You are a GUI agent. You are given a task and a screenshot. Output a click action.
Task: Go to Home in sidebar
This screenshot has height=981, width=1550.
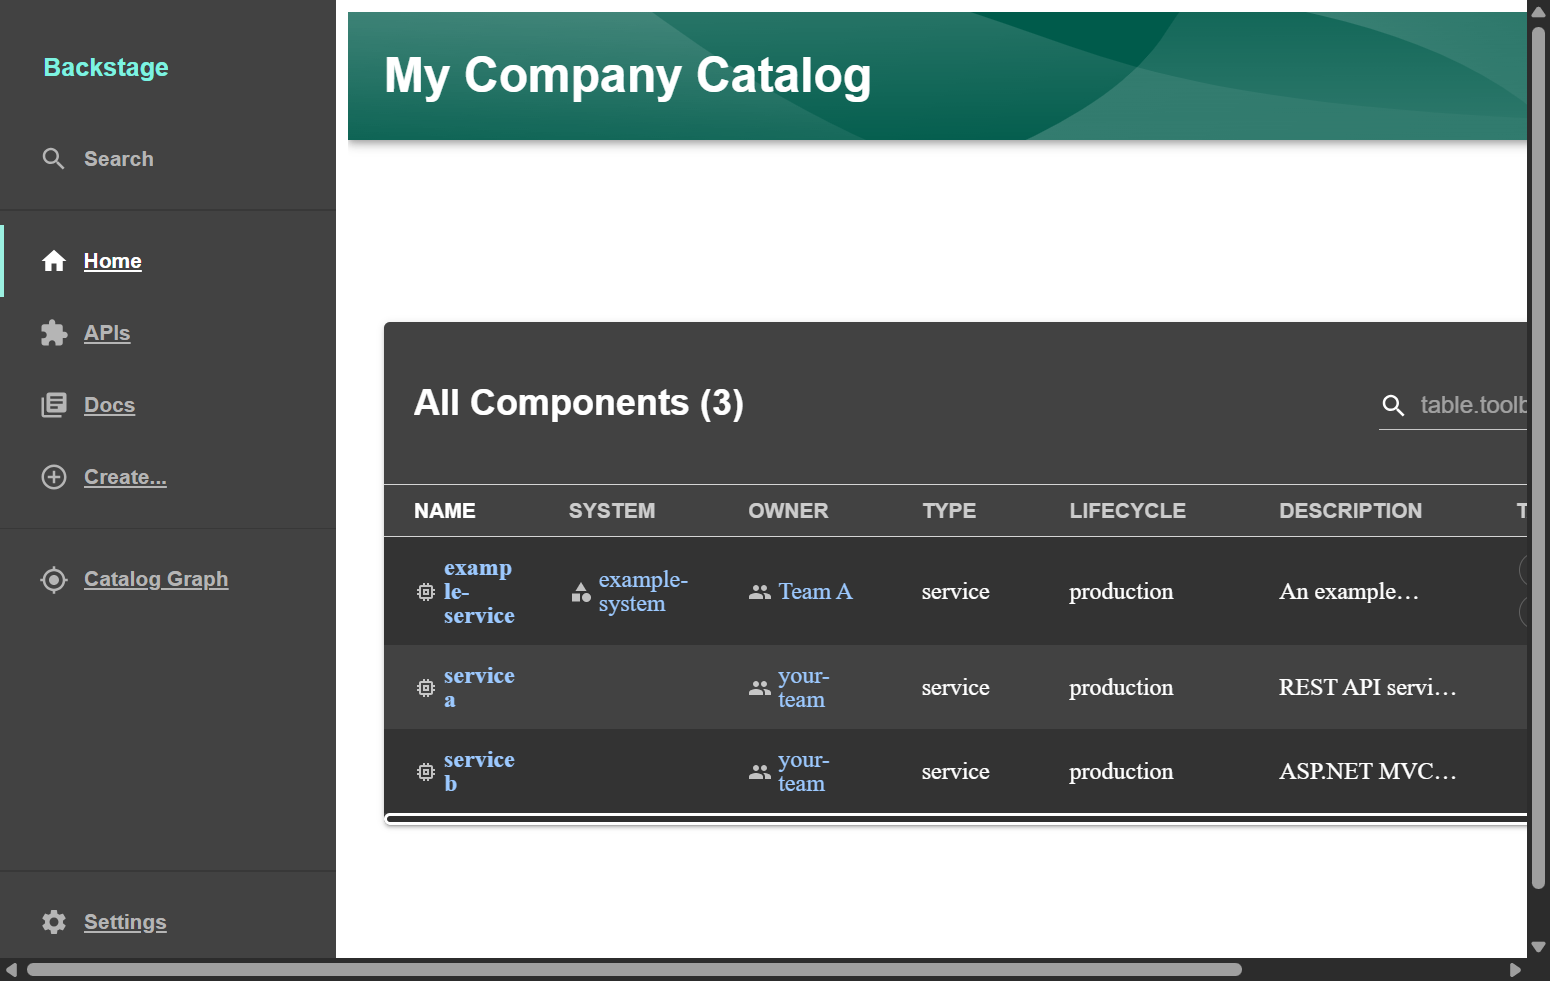click(113, 261)
